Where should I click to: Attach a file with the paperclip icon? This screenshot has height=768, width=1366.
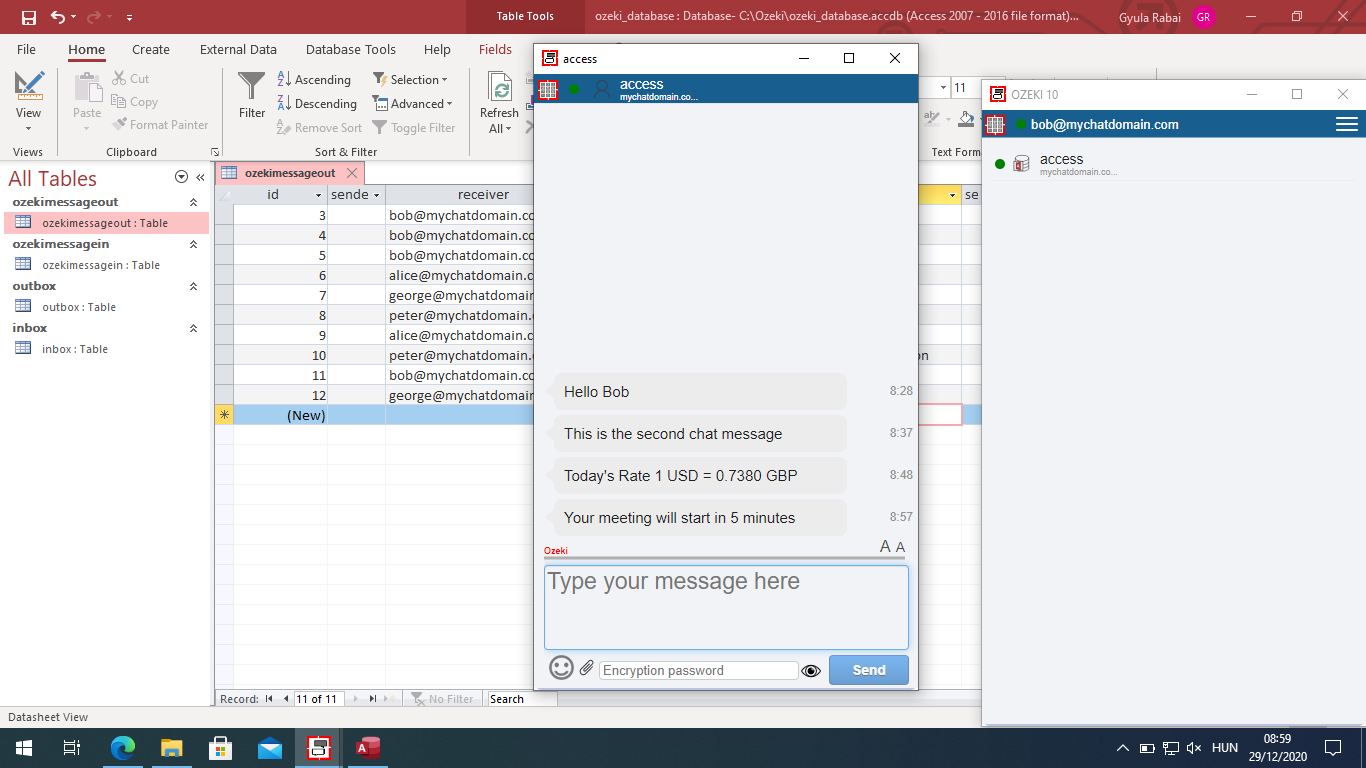[586, 667]
